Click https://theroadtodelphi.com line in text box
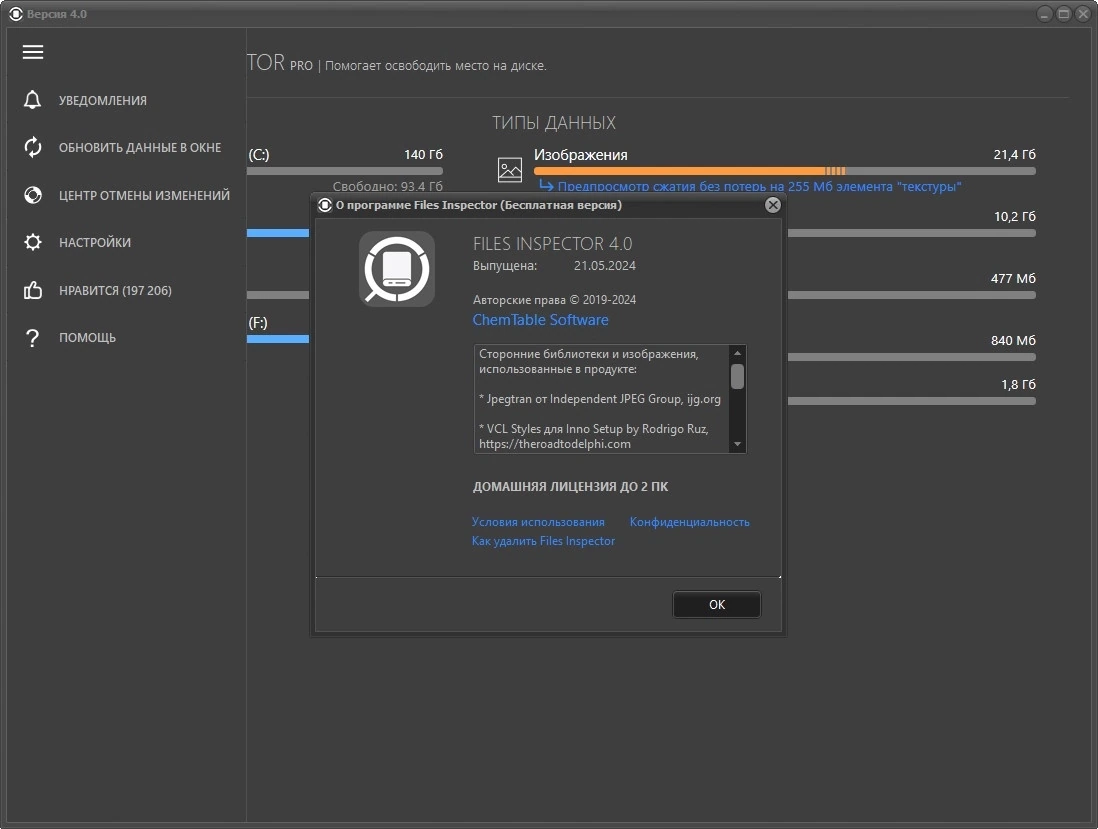Viewport: 1098px width, 829px height. coord(555,444)
